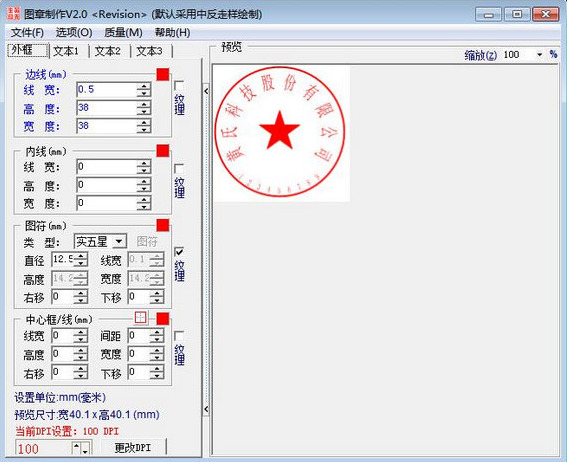
Task: Open the 质量(M) menu
Action: point(123,33)
